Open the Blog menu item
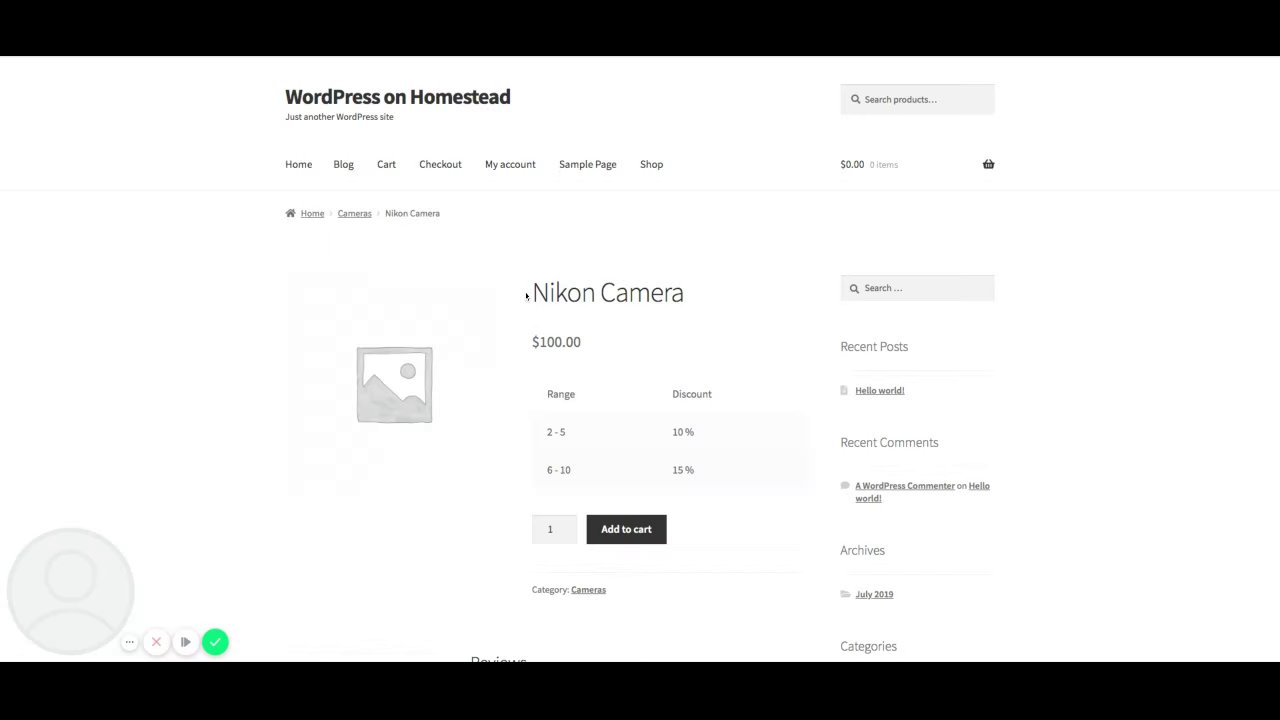 click(343, 164)
